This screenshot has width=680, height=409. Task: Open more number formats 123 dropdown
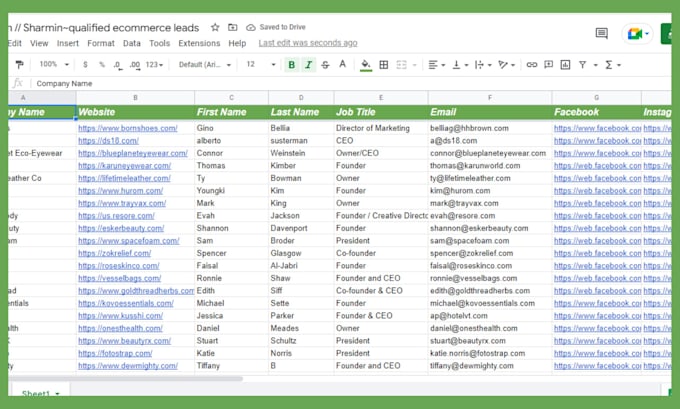[x=154, y=65]
